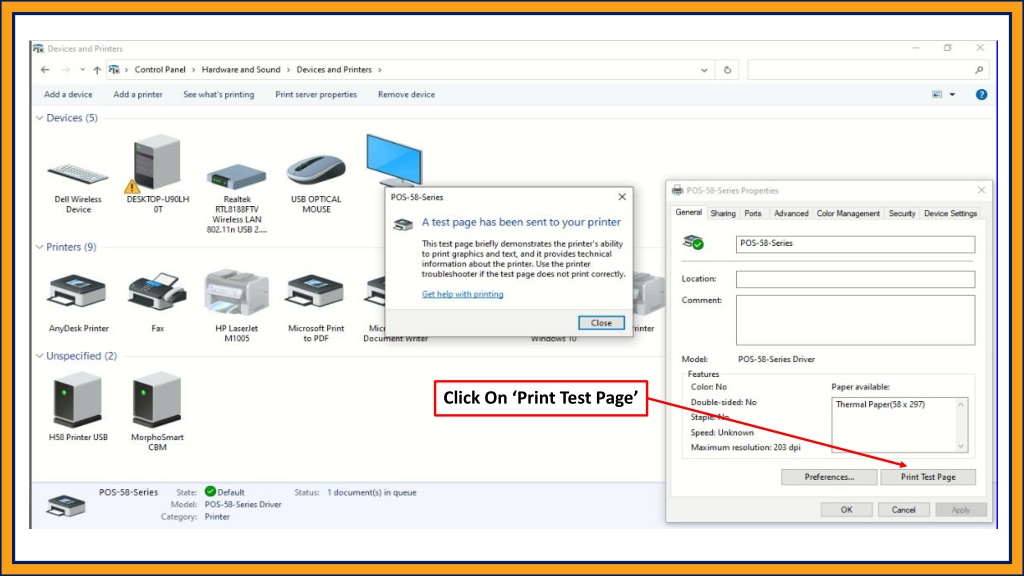The image size is (1024, 576).
Task: Select the MorphoSmart CBM device icon
Action: click(157, 400)
